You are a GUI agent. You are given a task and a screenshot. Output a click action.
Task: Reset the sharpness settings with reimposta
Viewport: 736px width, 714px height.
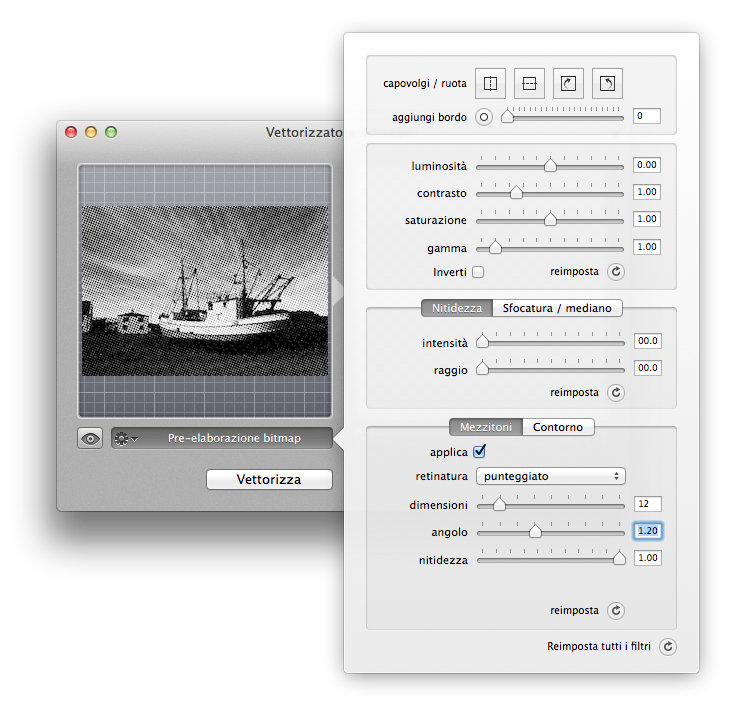[616, 393]
